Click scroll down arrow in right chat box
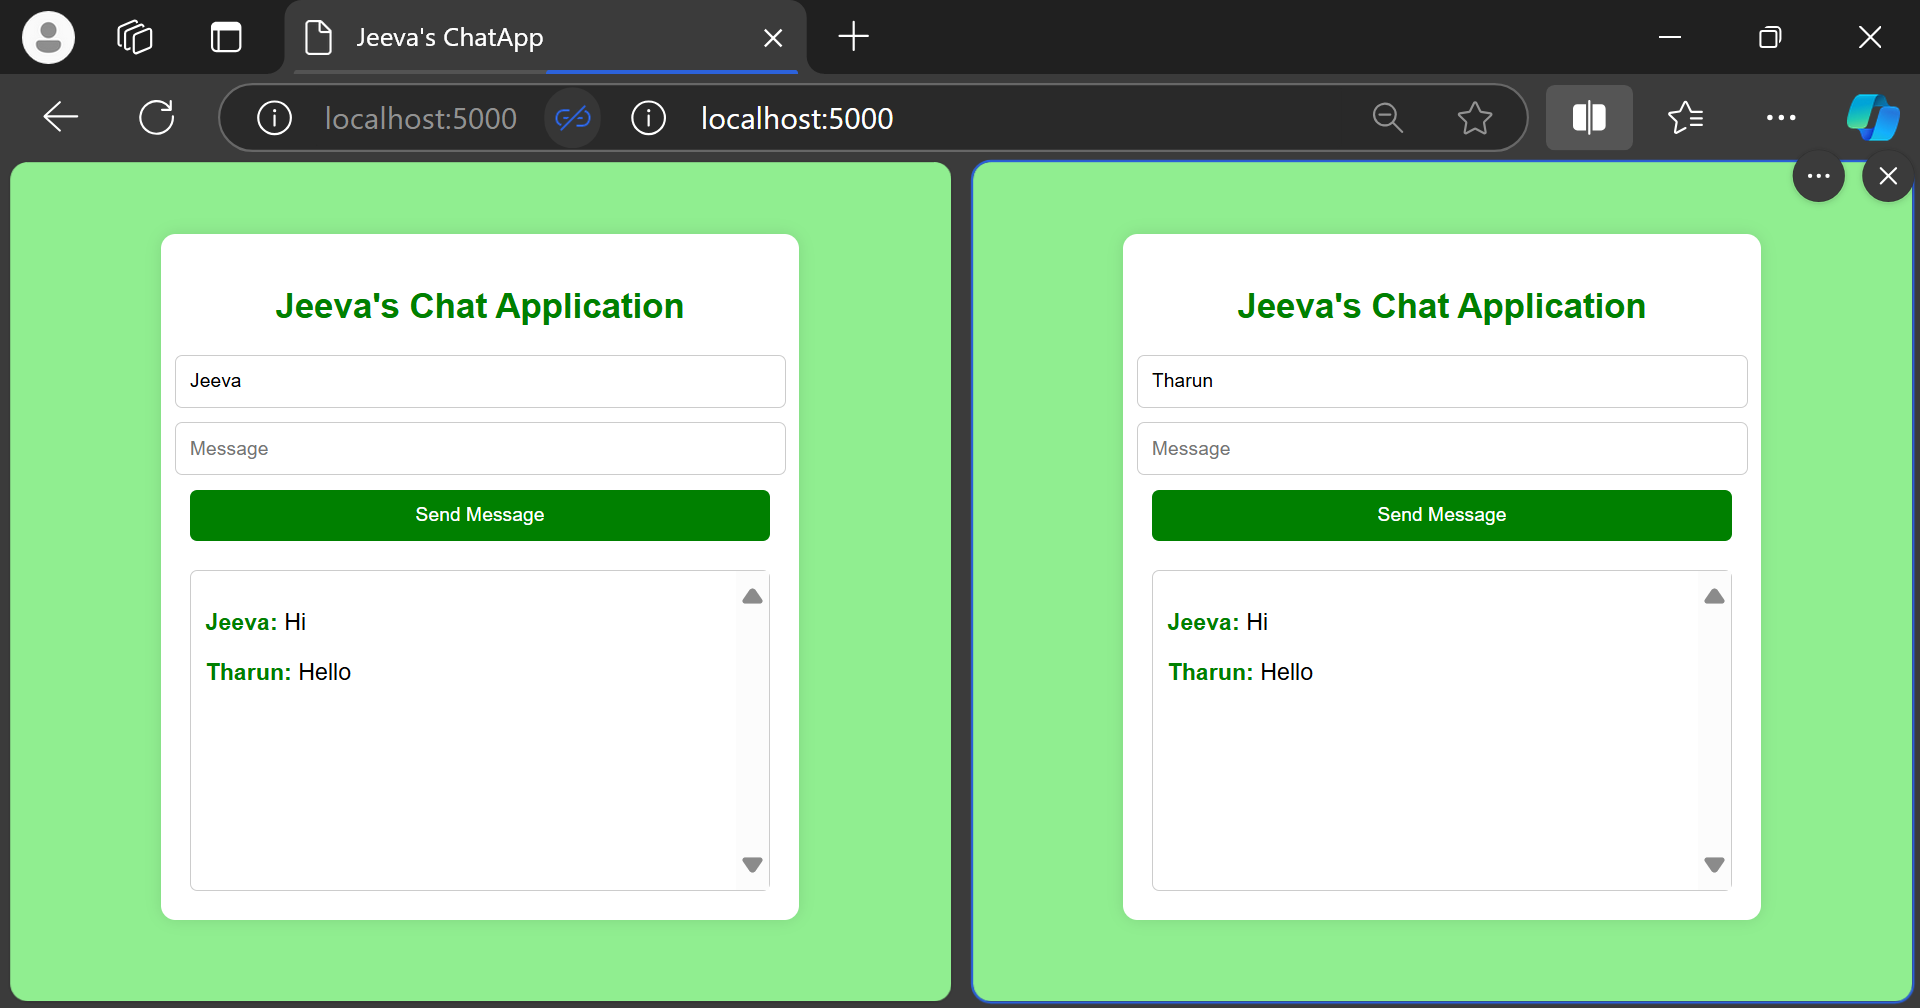1920x1008 pixels. click(1715, 865)
